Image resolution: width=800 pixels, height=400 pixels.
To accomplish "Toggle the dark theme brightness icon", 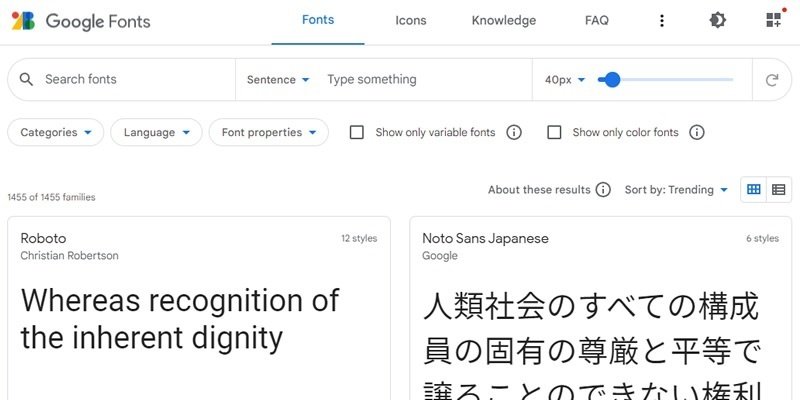I will coord(717,20).
